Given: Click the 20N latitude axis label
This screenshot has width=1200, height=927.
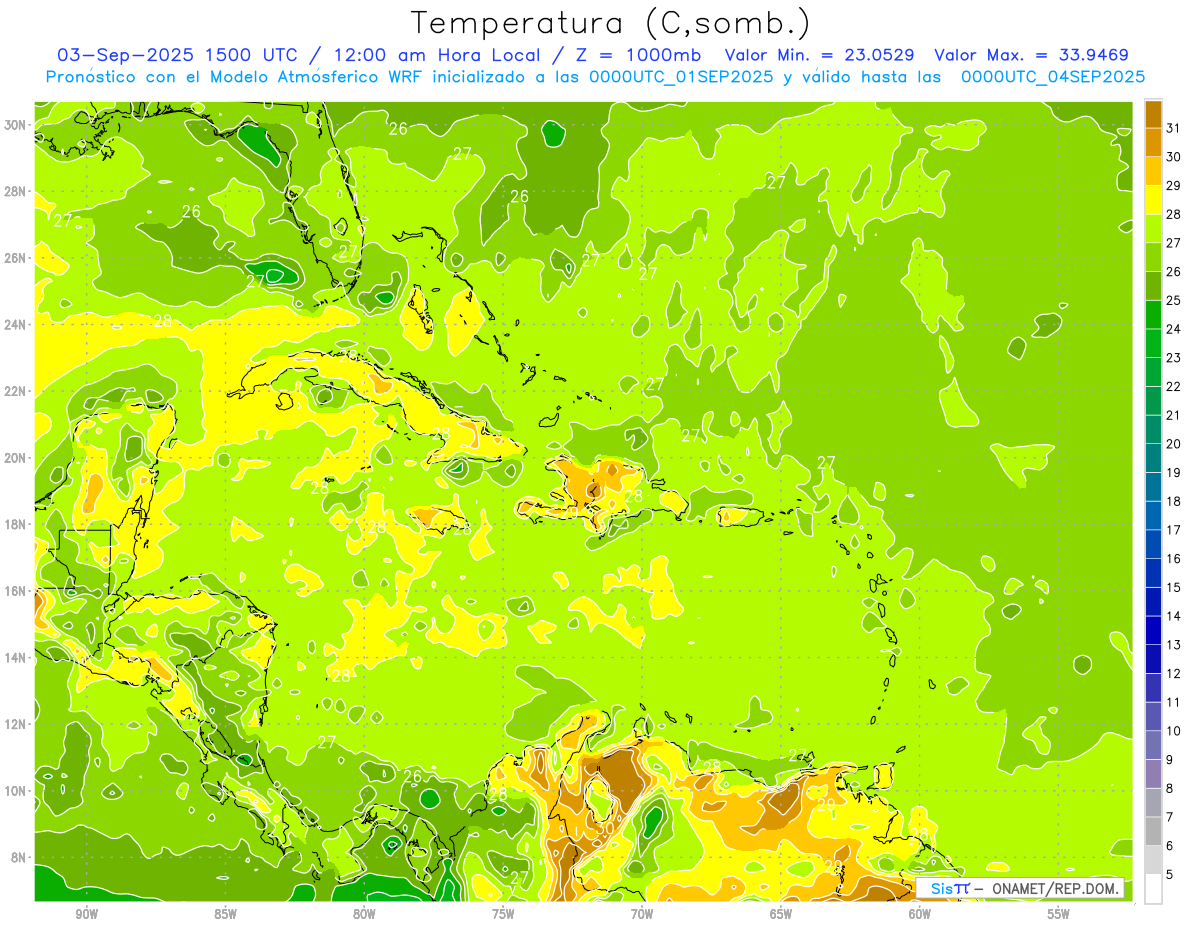Looking at the screenshot, I should click(x=17, y=458).
